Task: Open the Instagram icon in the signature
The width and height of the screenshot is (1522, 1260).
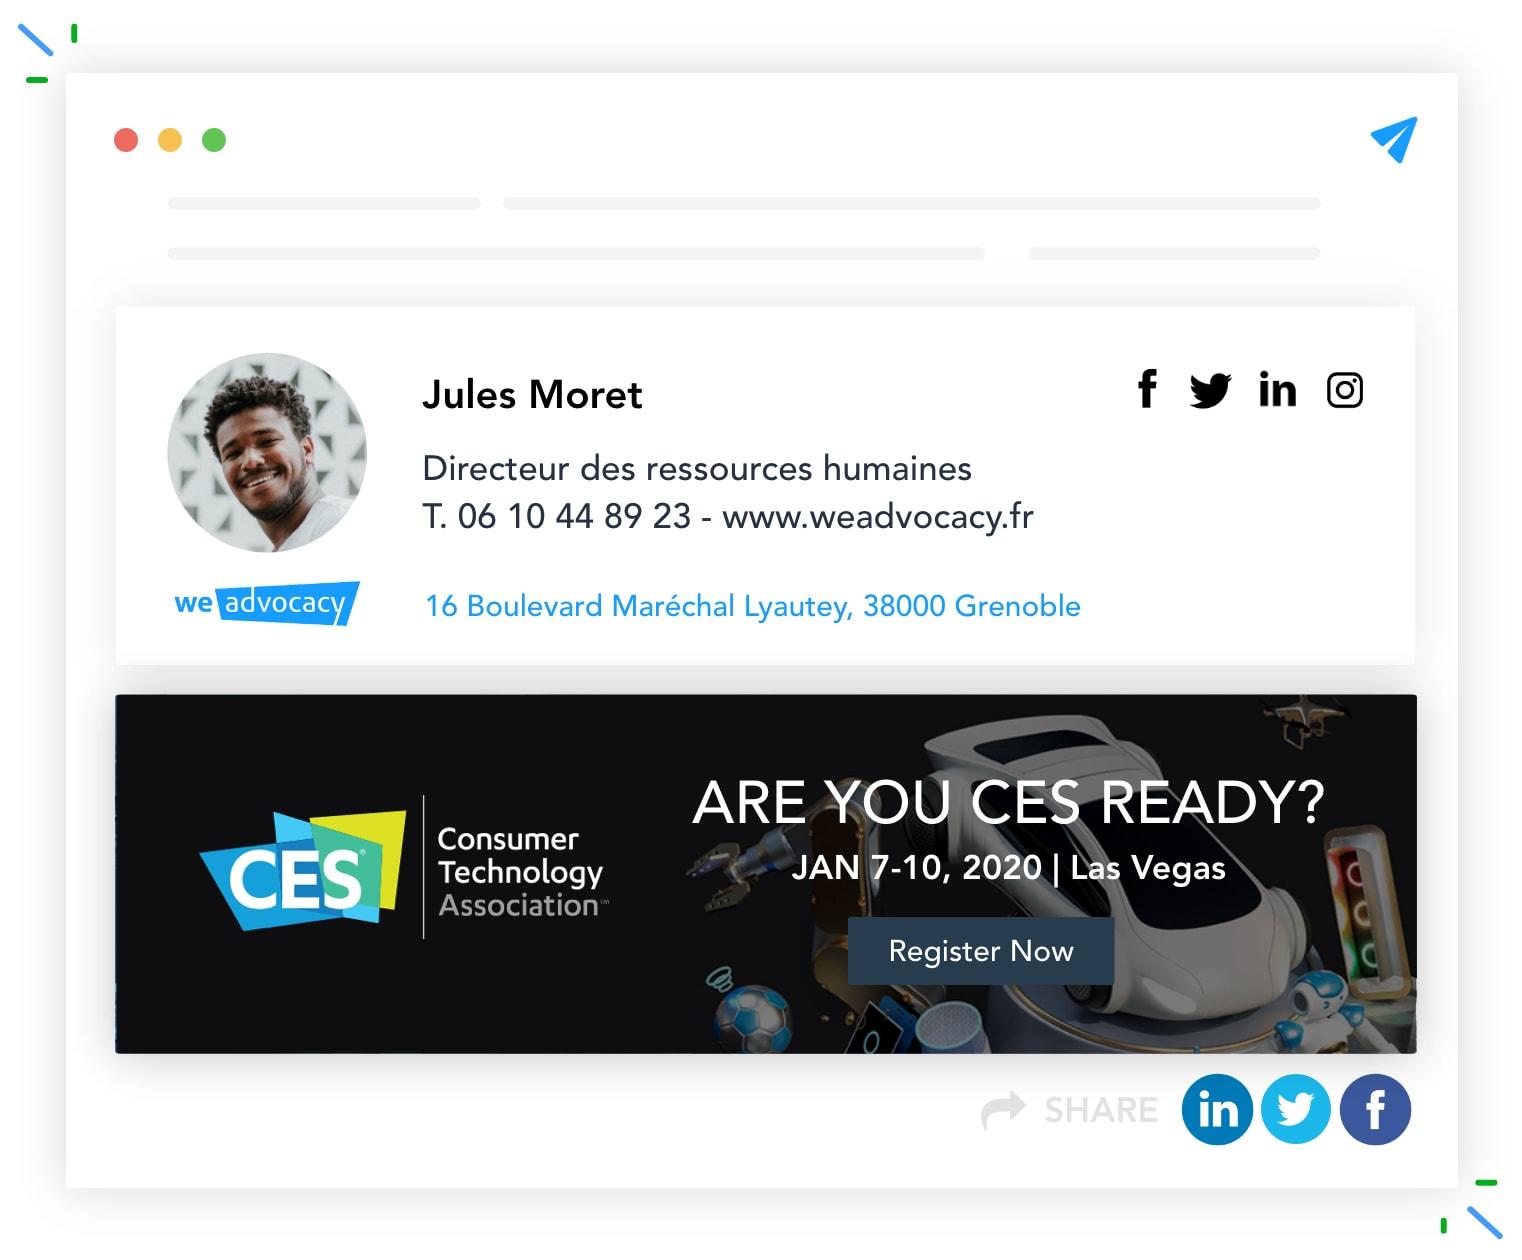Action: click(x=1344, y=390)
